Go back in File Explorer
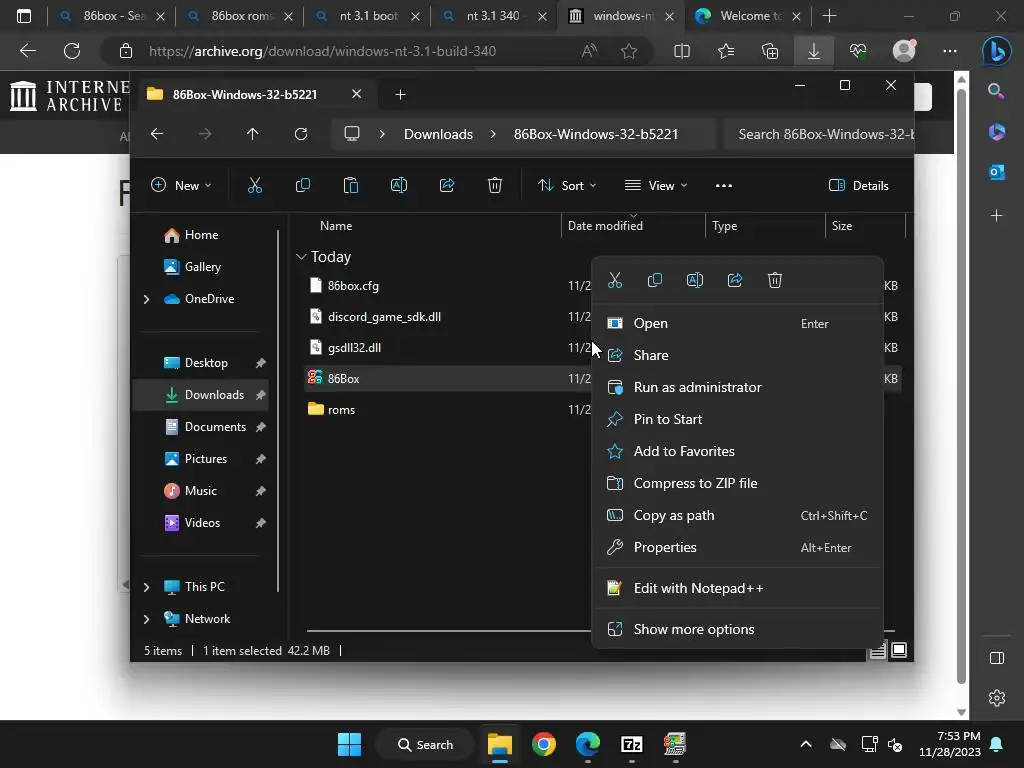1024x768 pixels. click(157, 134)
